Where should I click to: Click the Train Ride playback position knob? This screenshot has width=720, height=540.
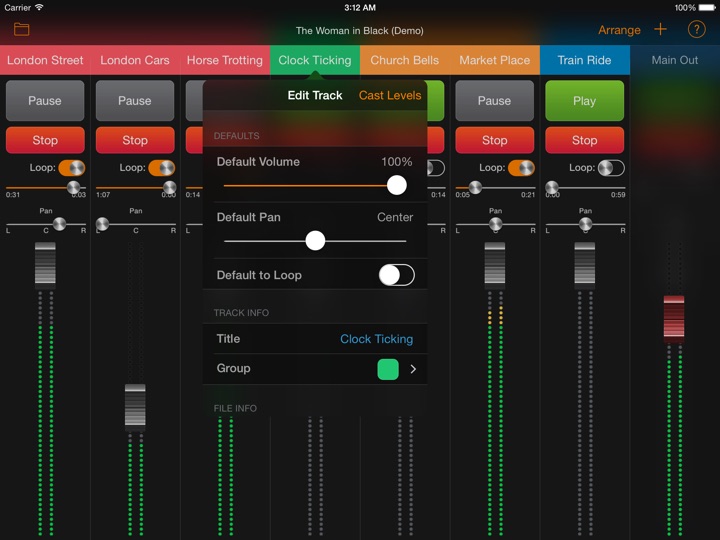pyautogui.click(x=552, y=187)
